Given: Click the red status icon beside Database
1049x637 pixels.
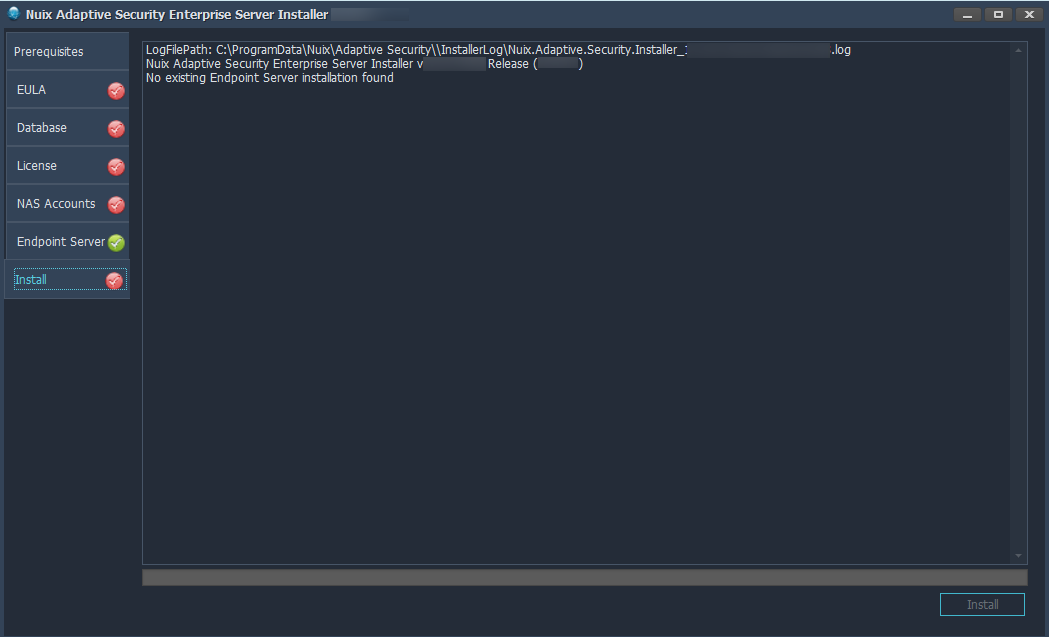Looking at the screenshot, I should tap(116, 128).
